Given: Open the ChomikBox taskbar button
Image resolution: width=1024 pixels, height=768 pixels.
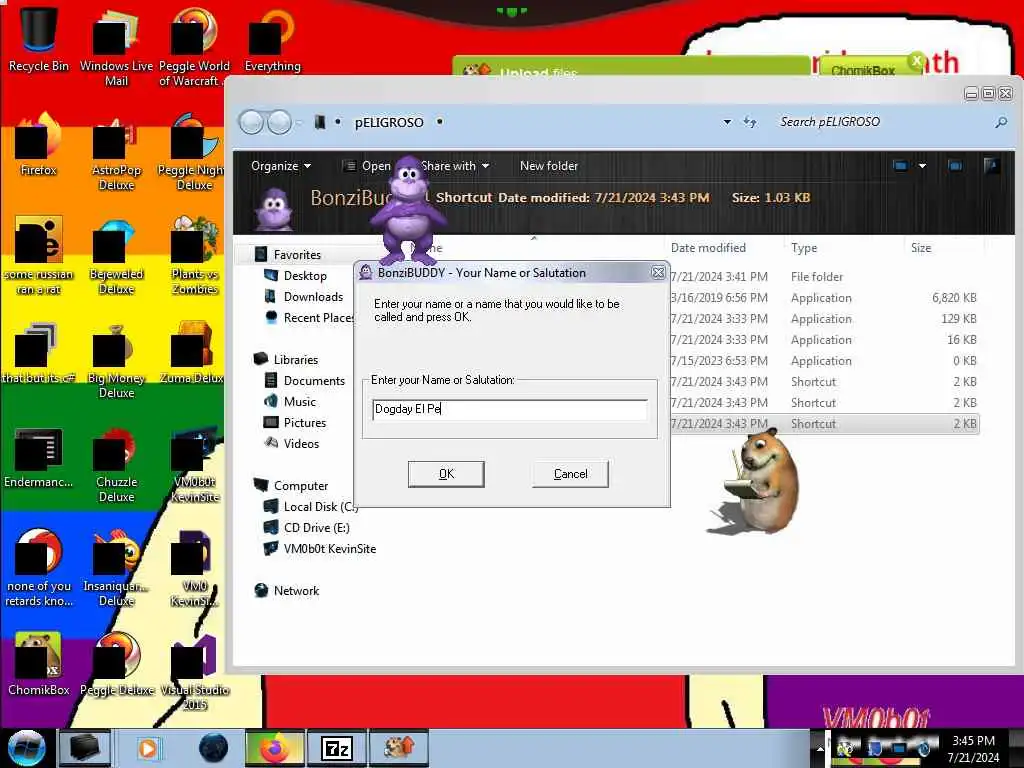Looking at the screenshot, I should [x=398, y=748].
